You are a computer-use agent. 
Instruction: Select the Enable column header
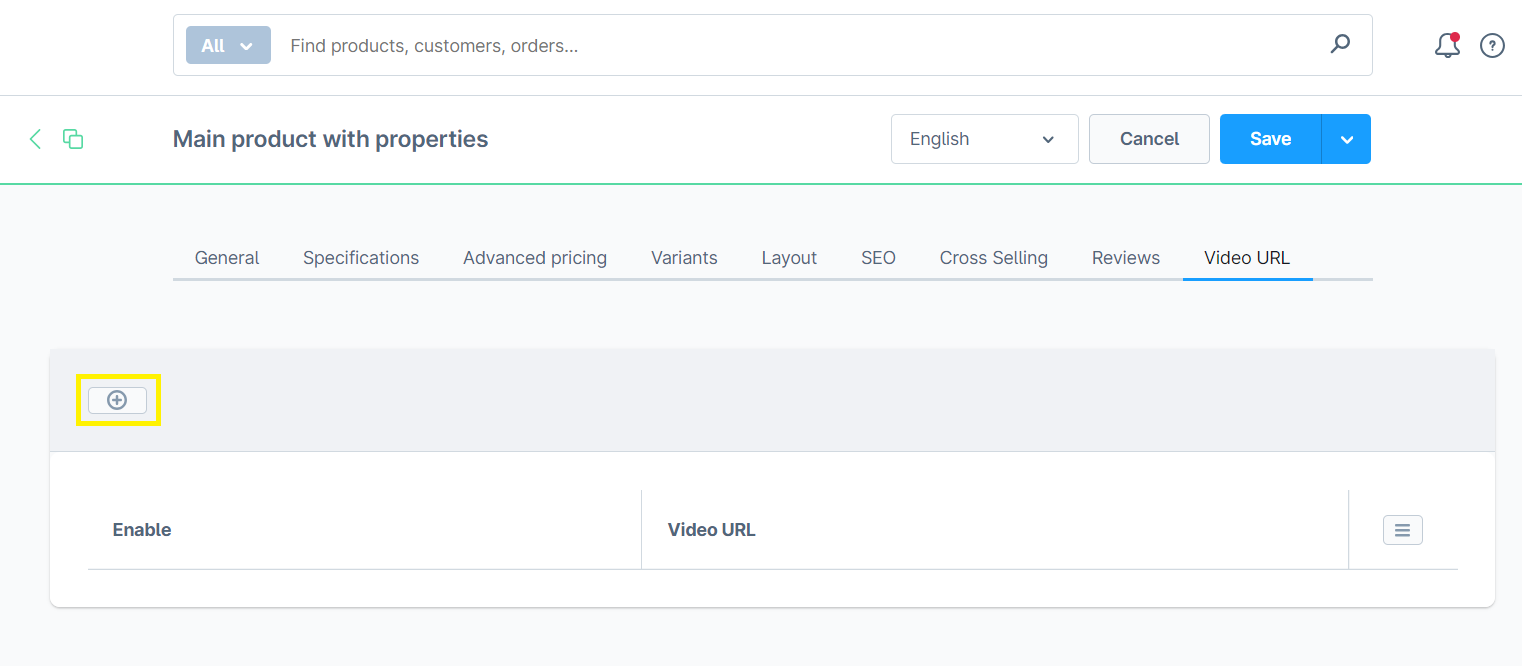point(141,529)
